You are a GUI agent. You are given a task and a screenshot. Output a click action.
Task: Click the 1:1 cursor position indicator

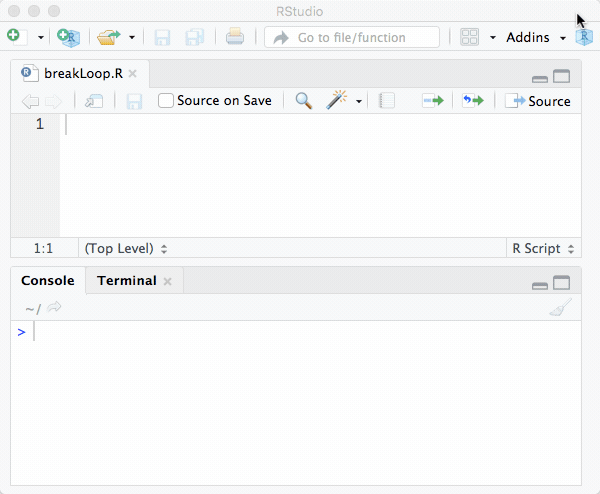[x=43, y=249]
